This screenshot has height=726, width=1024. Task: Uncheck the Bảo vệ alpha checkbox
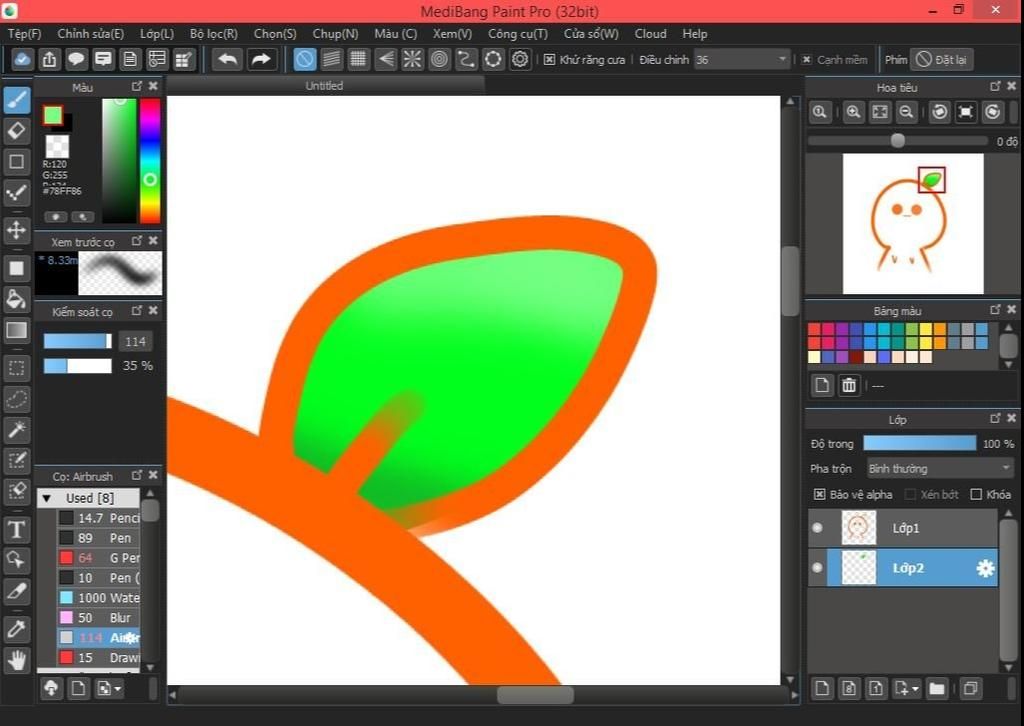point(818,494)
